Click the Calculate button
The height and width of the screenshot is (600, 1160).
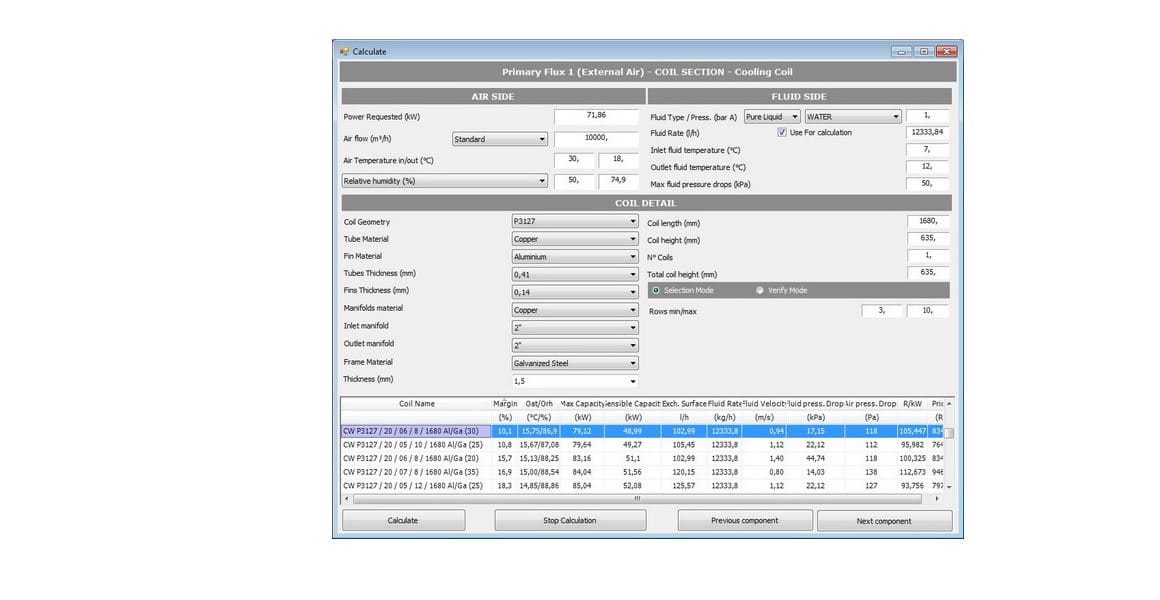pos(403,520)
